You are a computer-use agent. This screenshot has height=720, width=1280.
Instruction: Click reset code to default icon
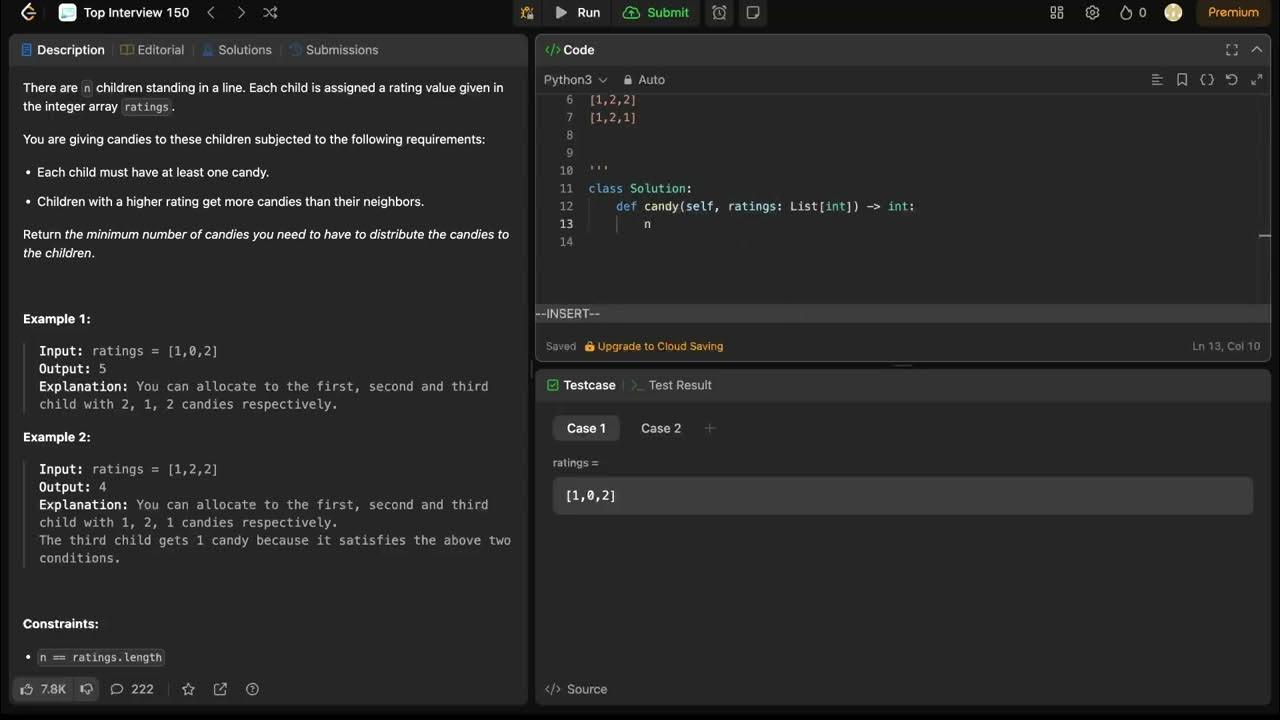tap(1232, 80)
